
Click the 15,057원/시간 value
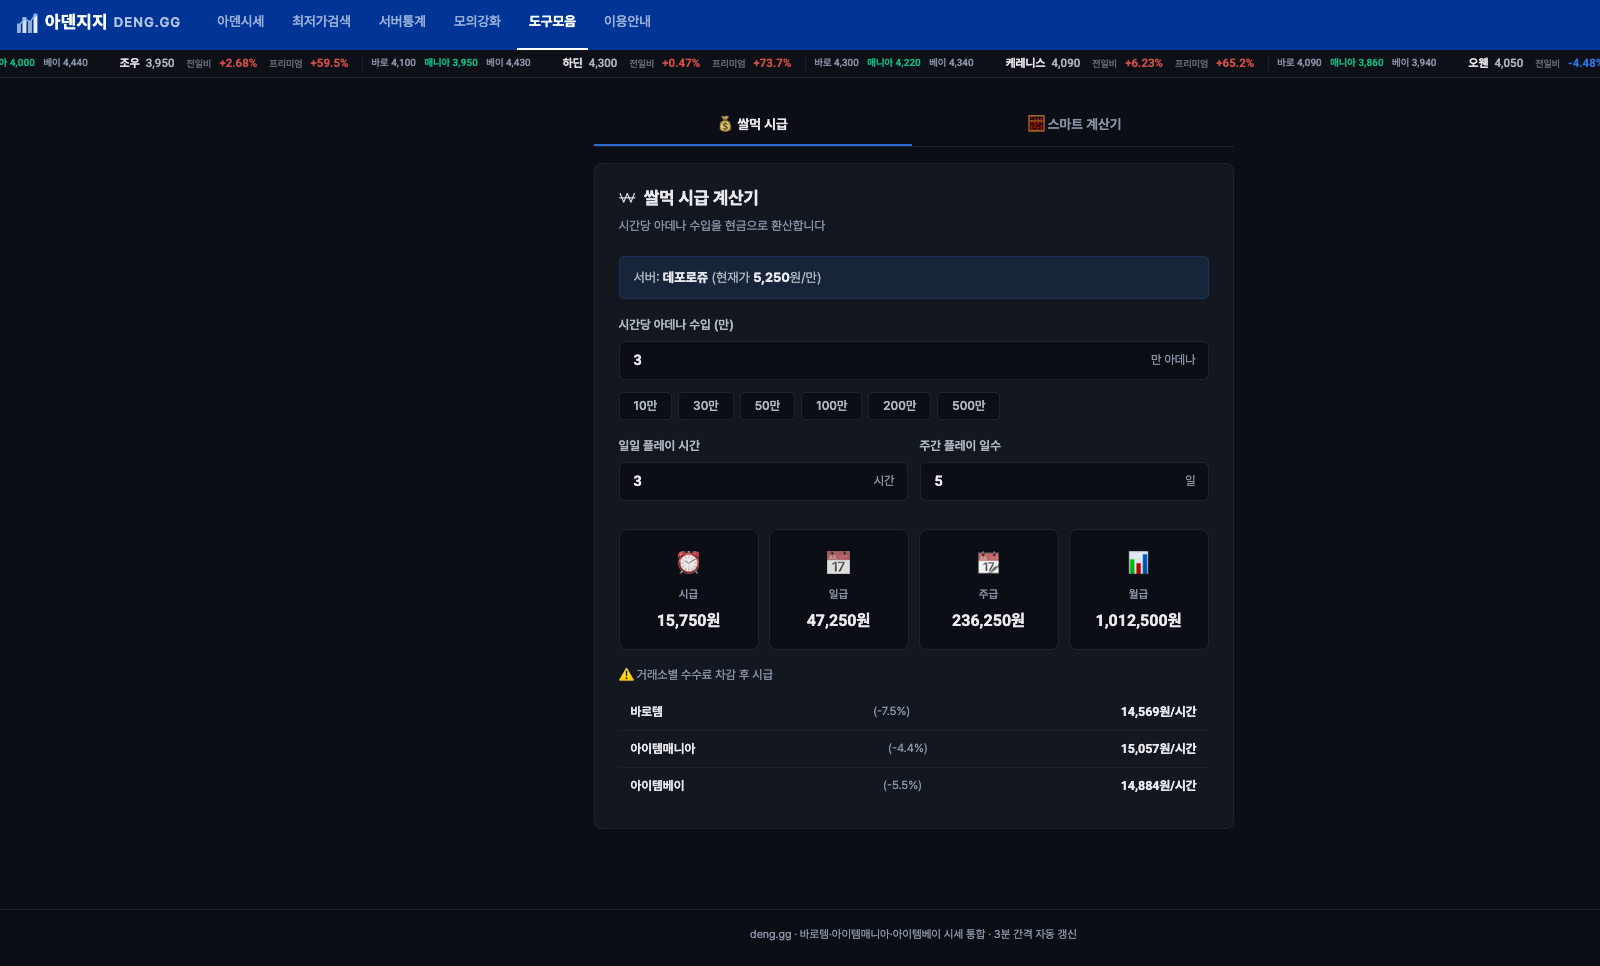1158,749
